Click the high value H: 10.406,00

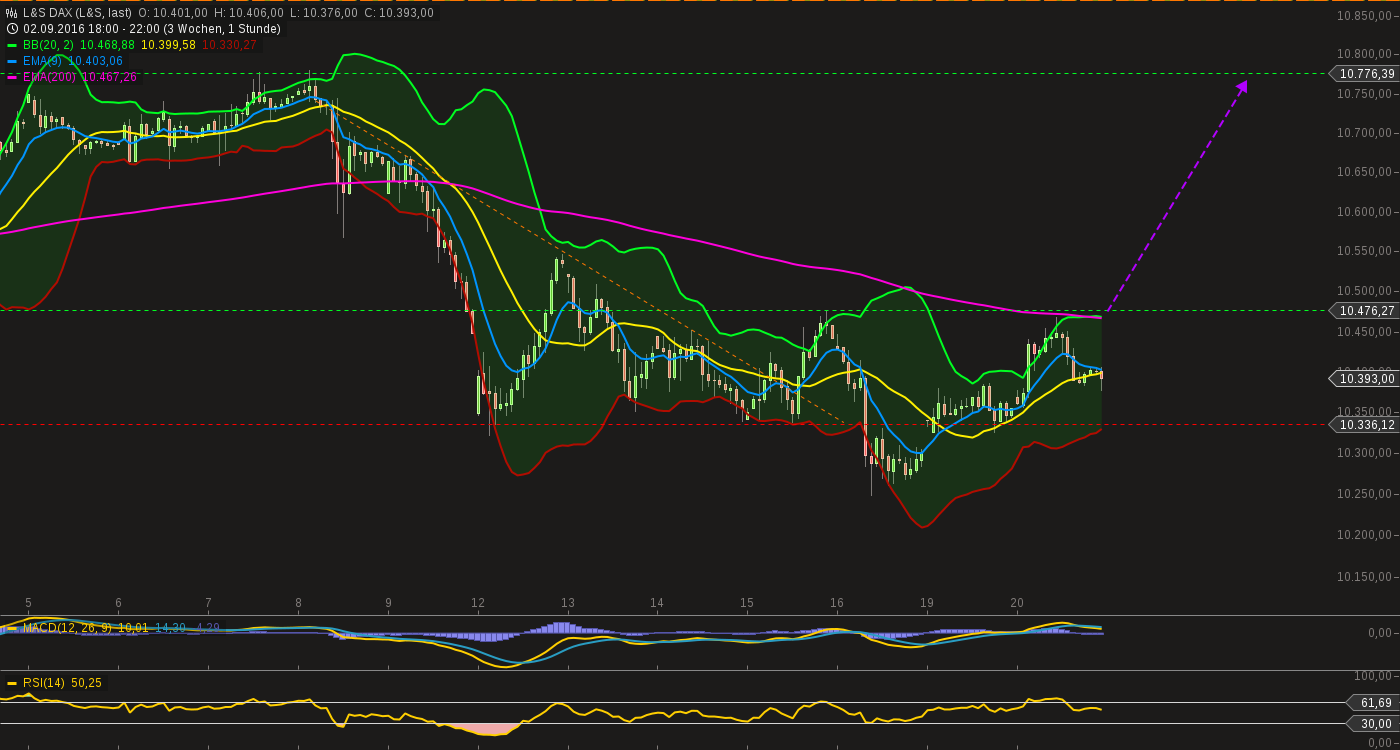tap(249, 13)
